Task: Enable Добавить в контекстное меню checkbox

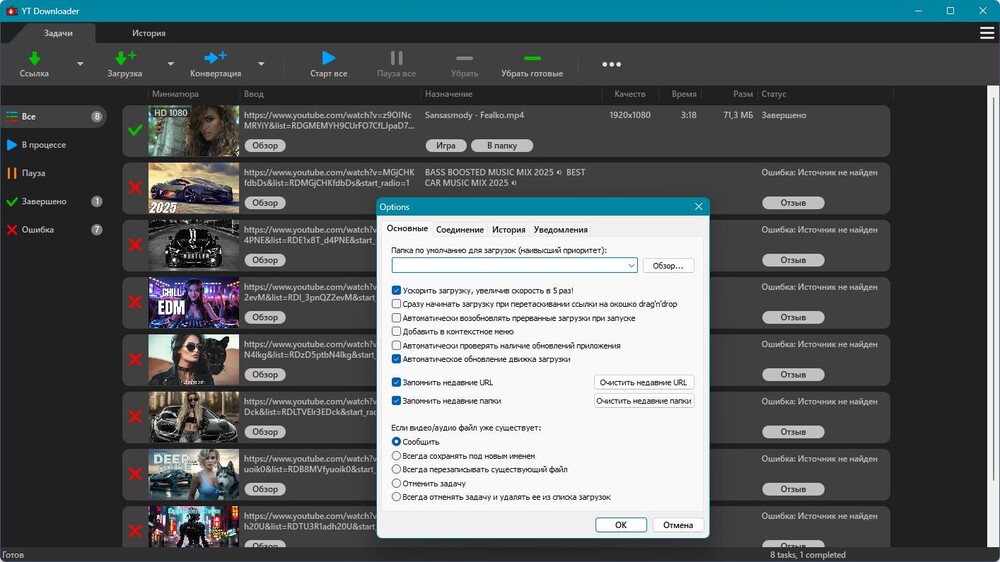Action: tap(397, 331)
